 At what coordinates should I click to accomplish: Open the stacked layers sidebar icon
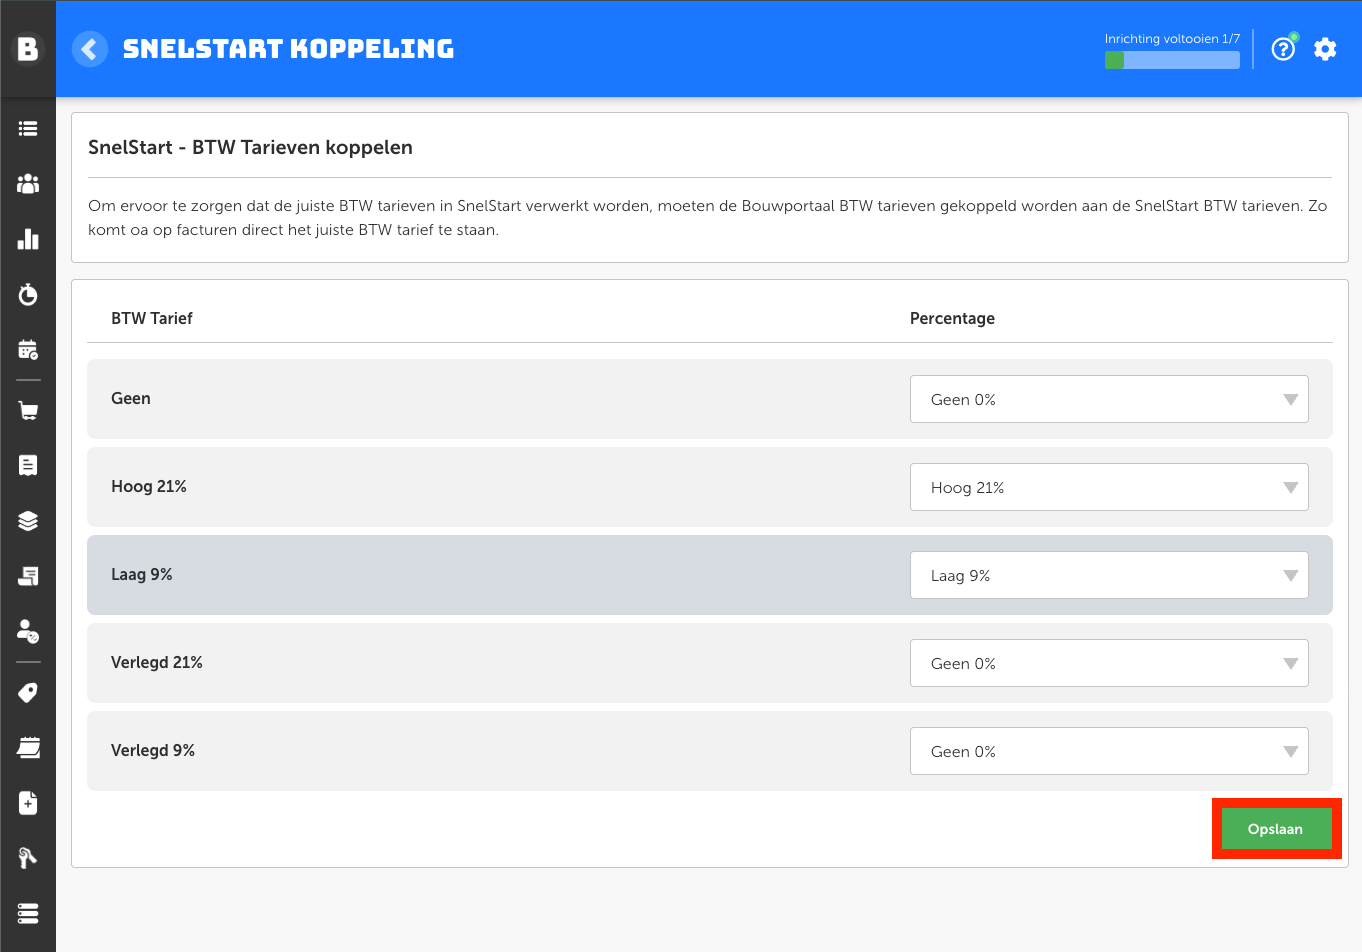[28, 521]
